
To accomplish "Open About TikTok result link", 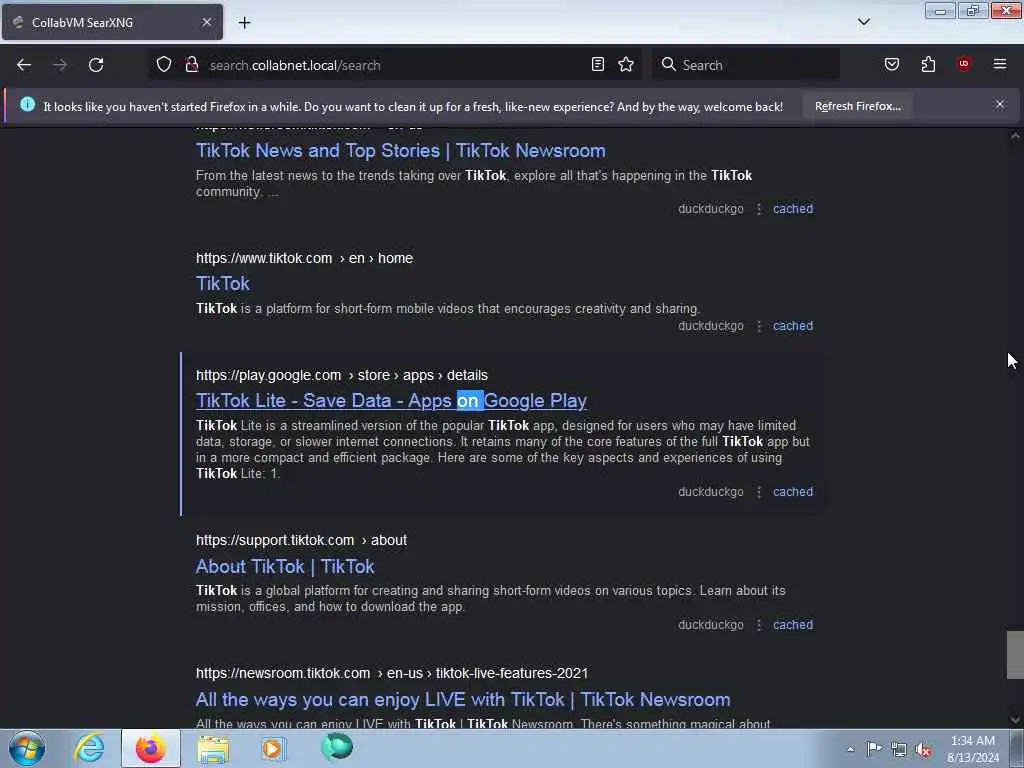I will pos(285,566).
